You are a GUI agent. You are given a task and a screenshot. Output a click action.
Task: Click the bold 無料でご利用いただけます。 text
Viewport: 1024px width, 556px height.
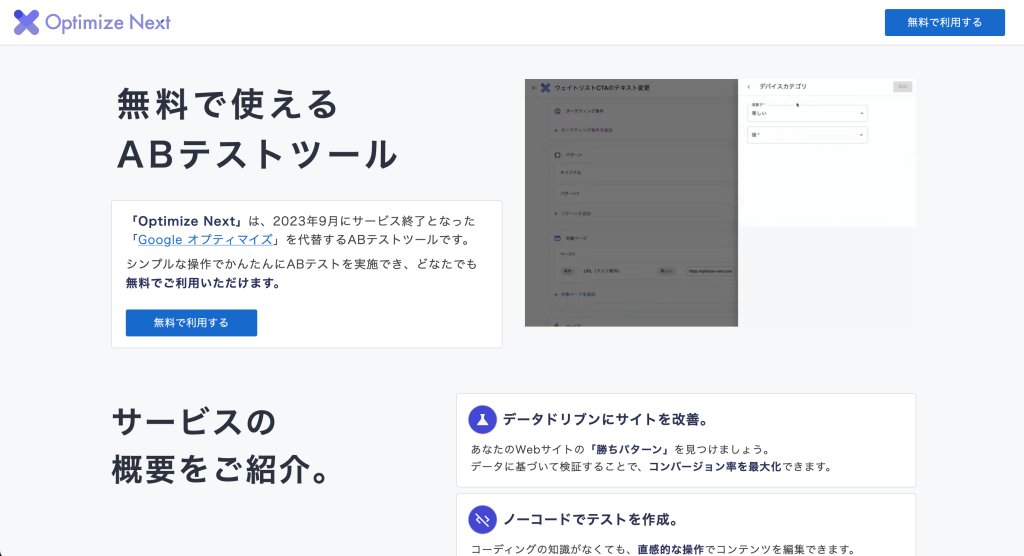204,283
